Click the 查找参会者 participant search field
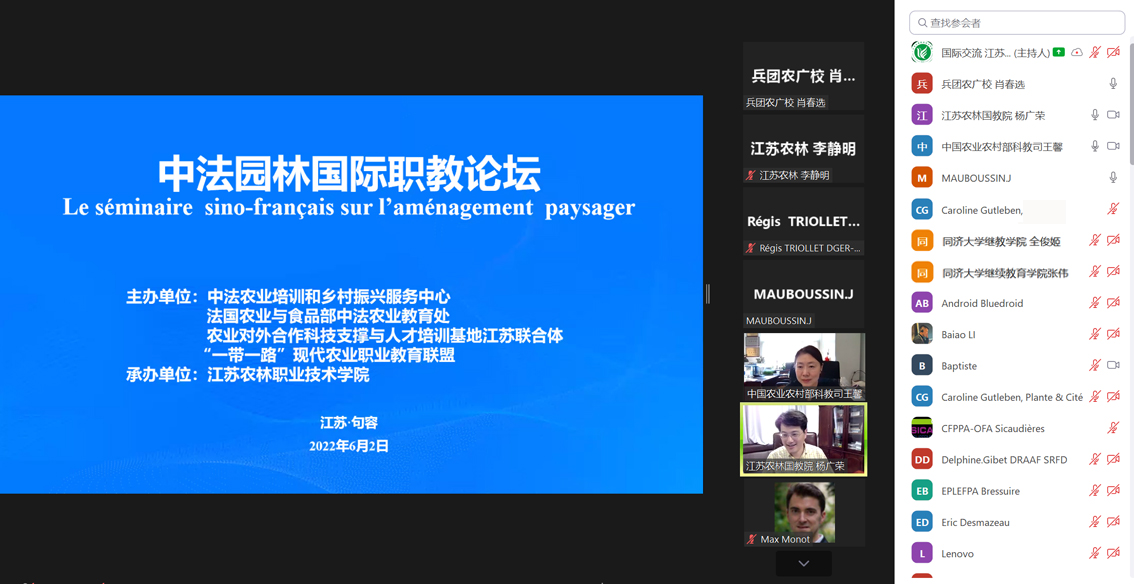This screenshot has width=1134, height=584. [x=1017, y=22]
